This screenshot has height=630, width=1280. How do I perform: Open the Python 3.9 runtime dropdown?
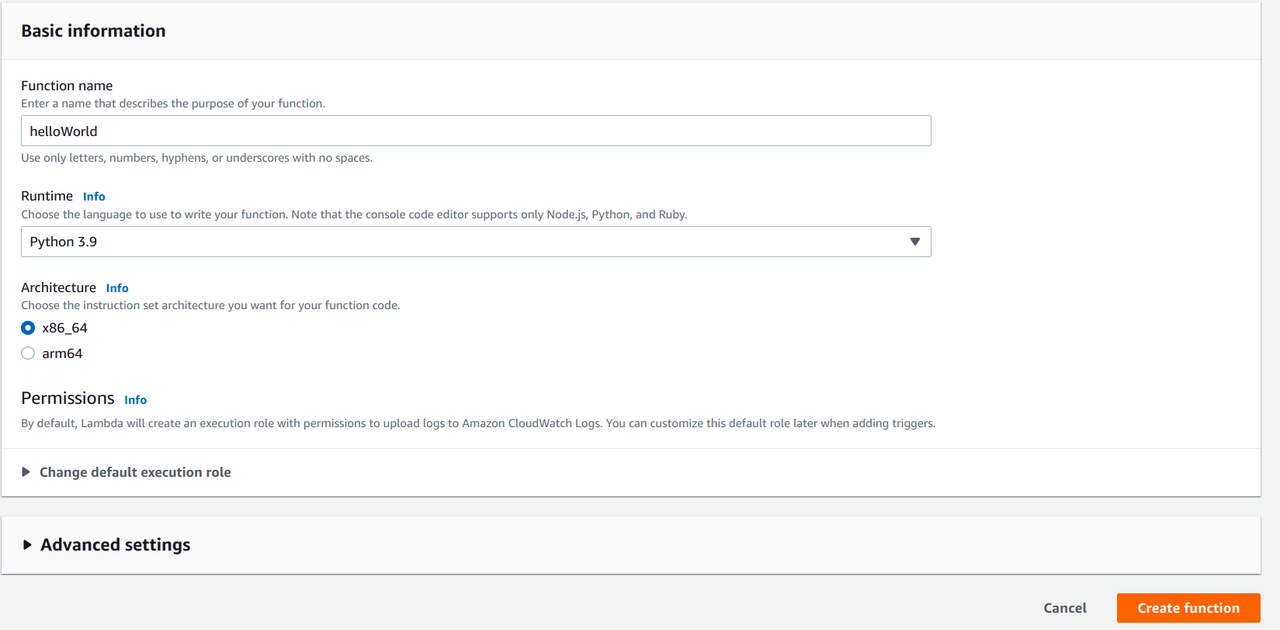point(475,242)
